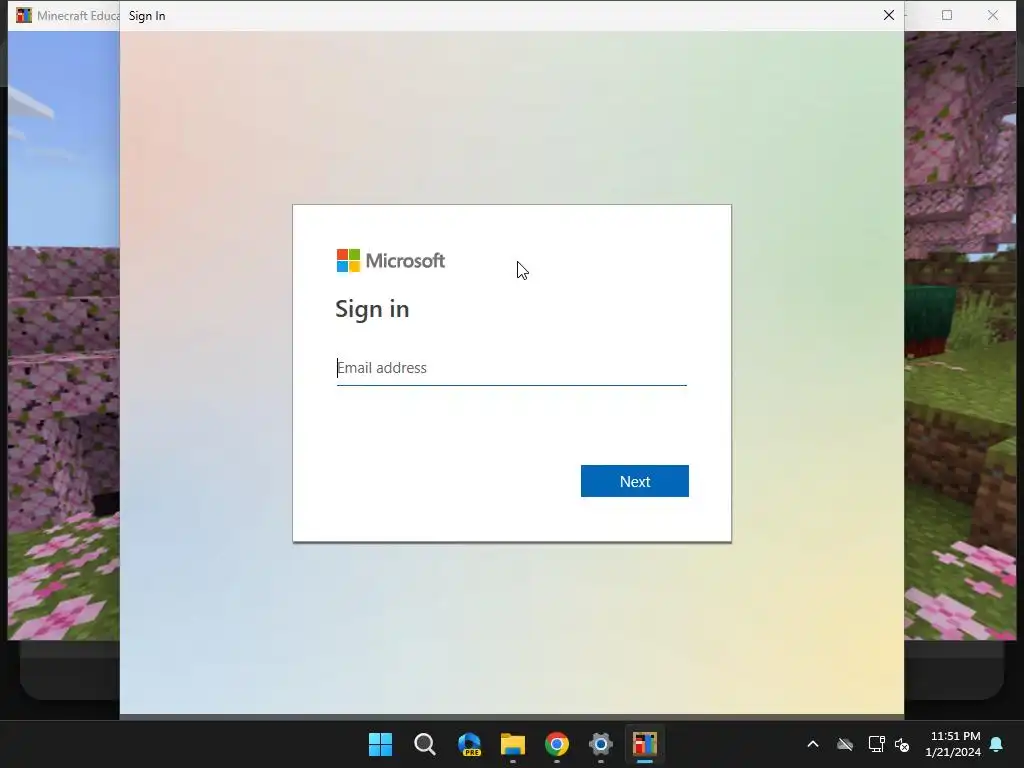Open taskbar Search
1024x768 pixels.
click(425, 744)
